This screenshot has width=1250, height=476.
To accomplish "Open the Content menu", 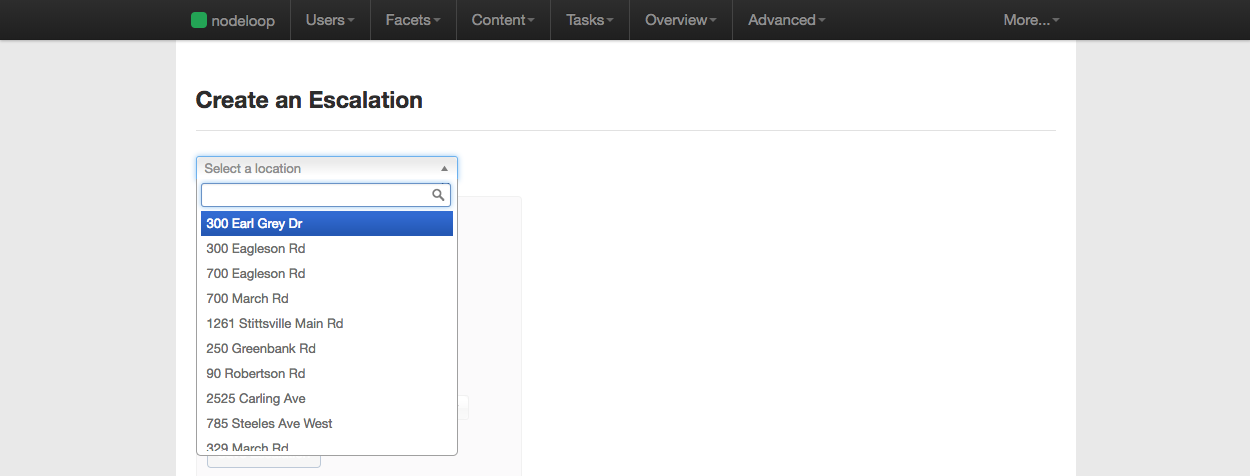I will (503, 20).
